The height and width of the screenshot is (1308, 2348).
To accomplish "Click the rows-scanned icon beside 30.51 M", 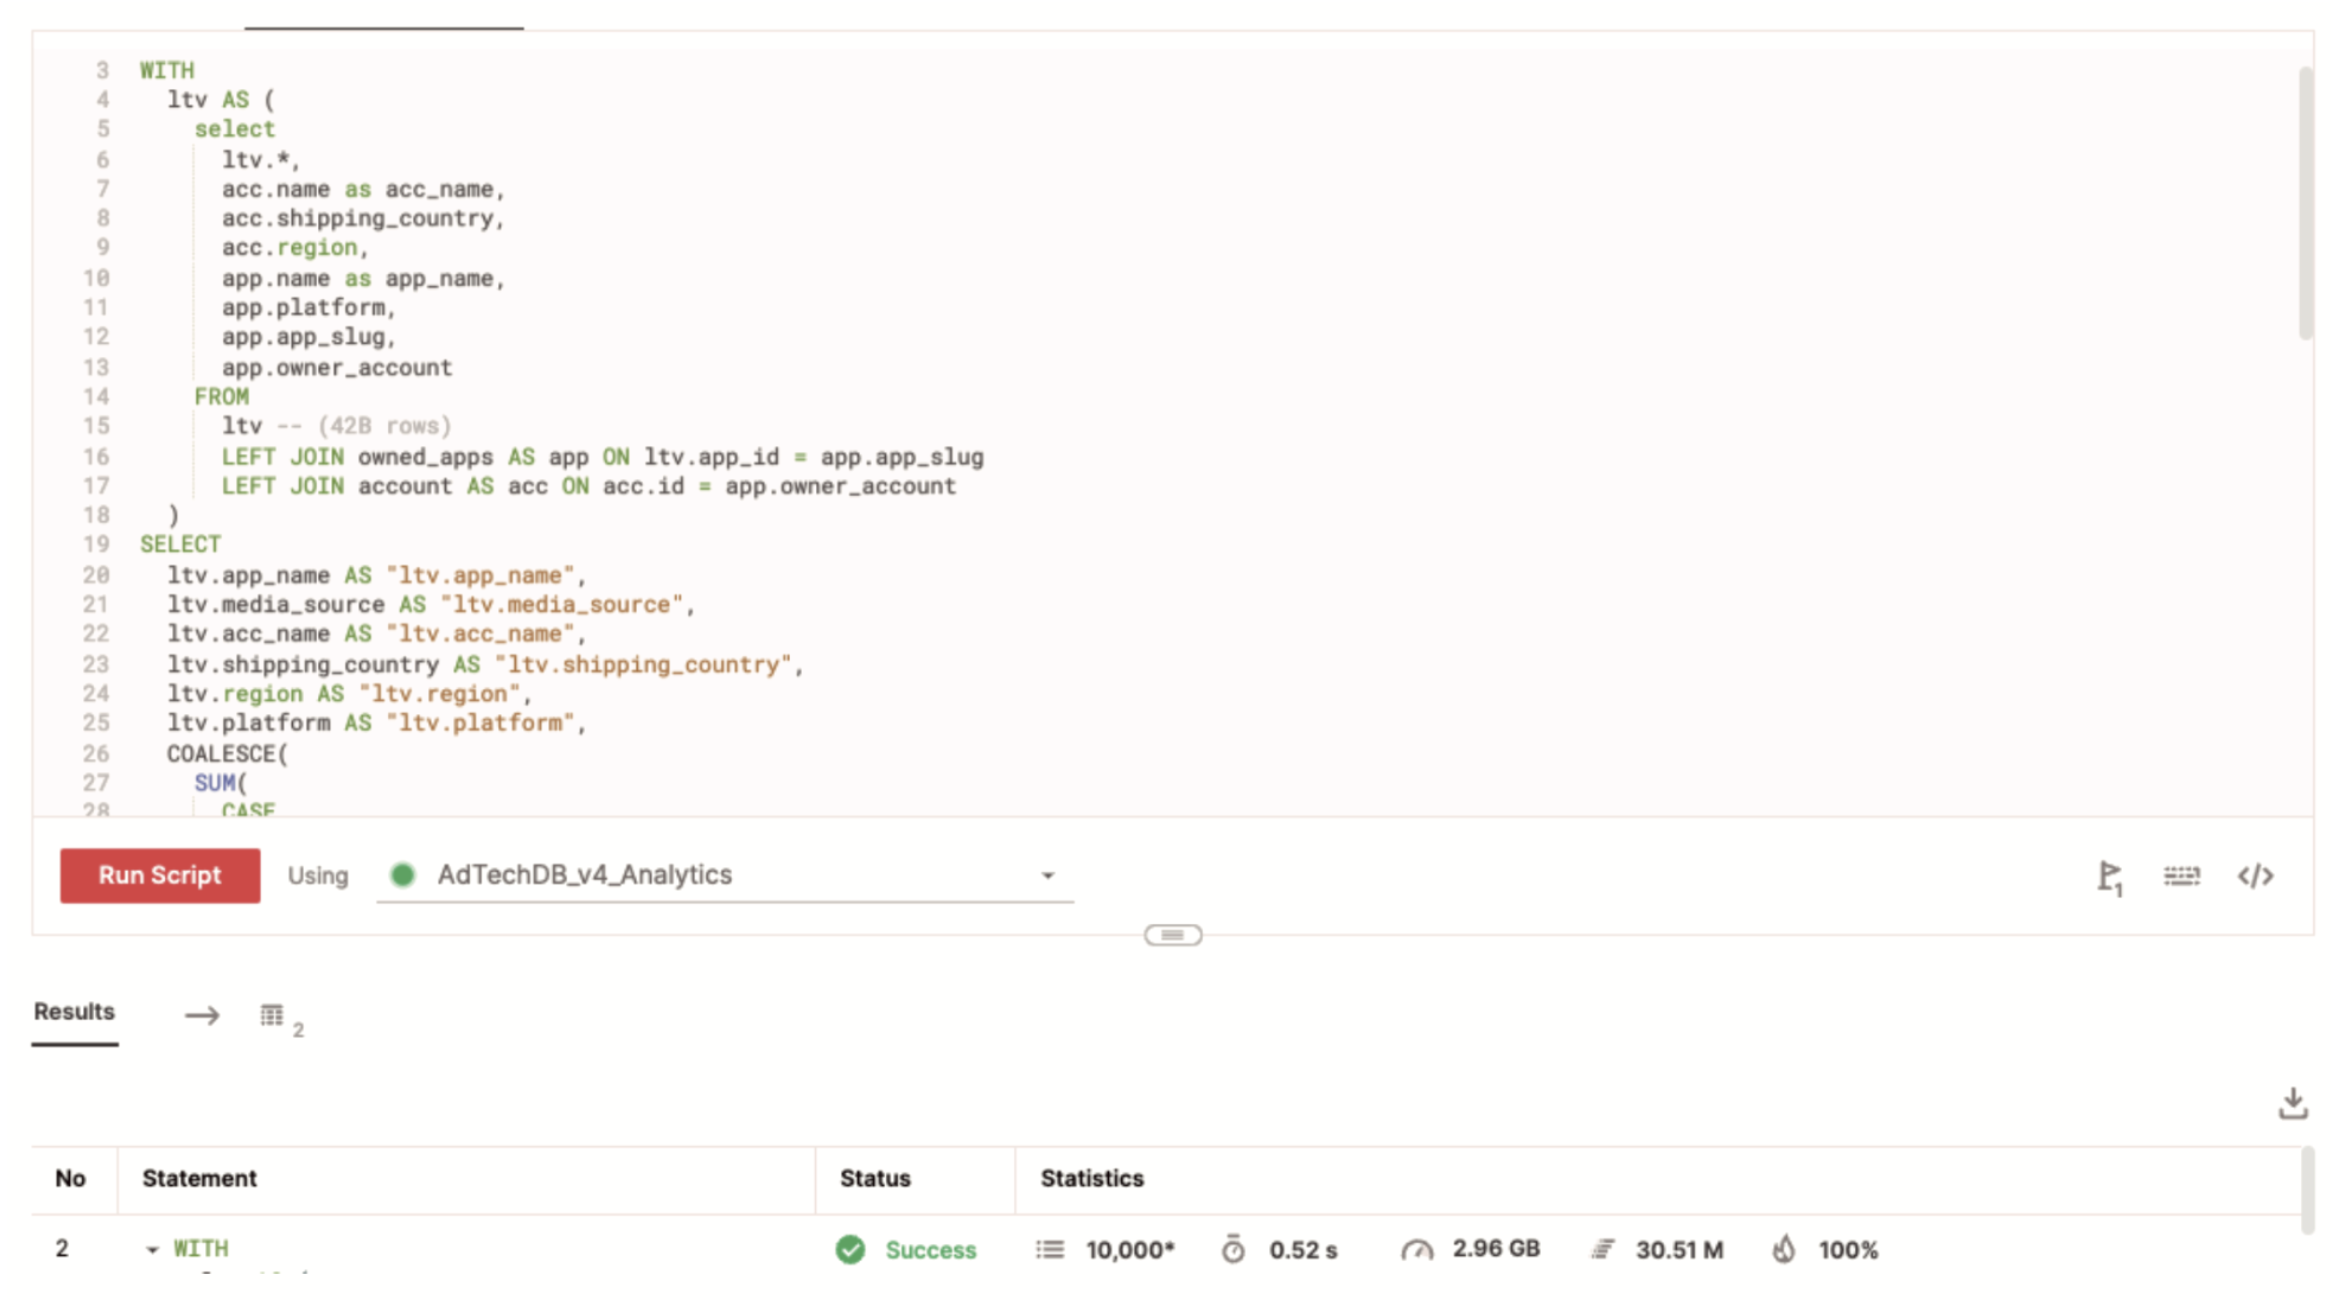I will 1603,1249.
